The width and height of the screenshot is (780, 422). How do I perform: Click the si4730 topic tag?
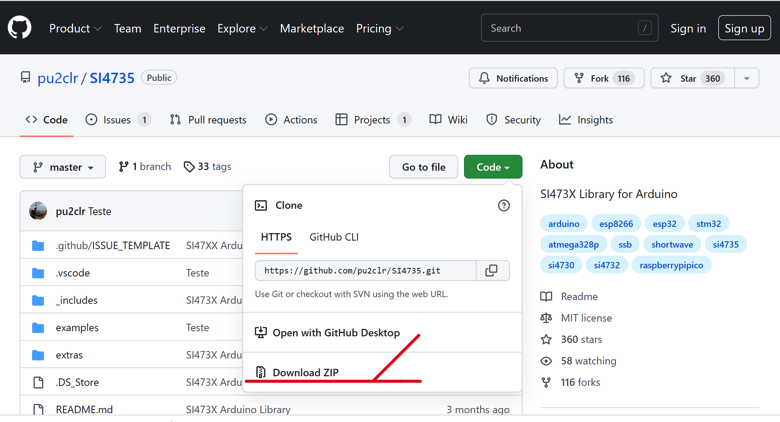561,265
